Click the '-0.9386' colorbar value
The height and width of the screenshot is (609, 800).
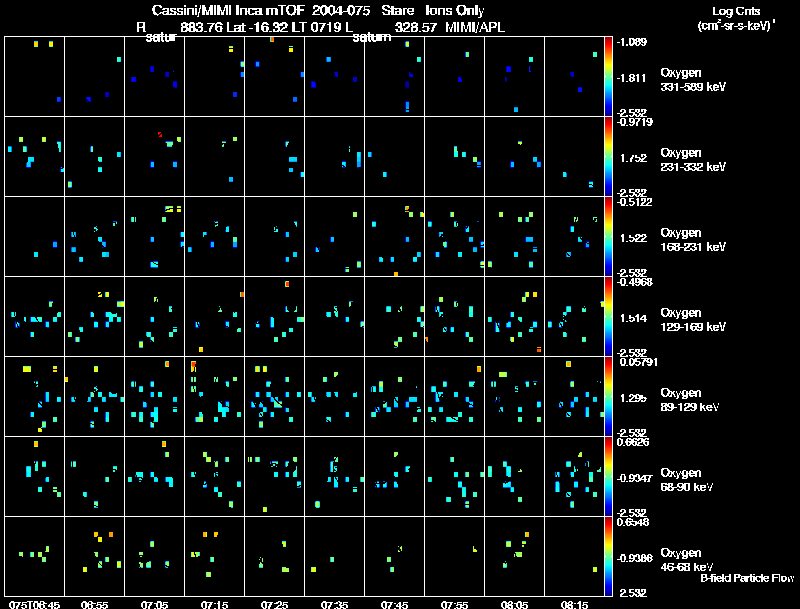tap(634, 558)
